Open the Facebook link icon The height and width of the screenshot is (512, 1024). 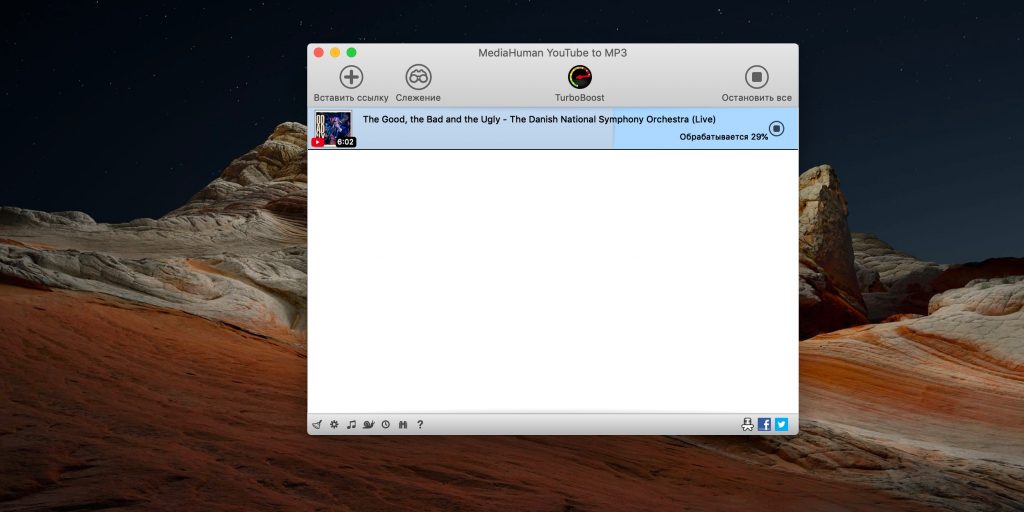click(x=764, y=424)
